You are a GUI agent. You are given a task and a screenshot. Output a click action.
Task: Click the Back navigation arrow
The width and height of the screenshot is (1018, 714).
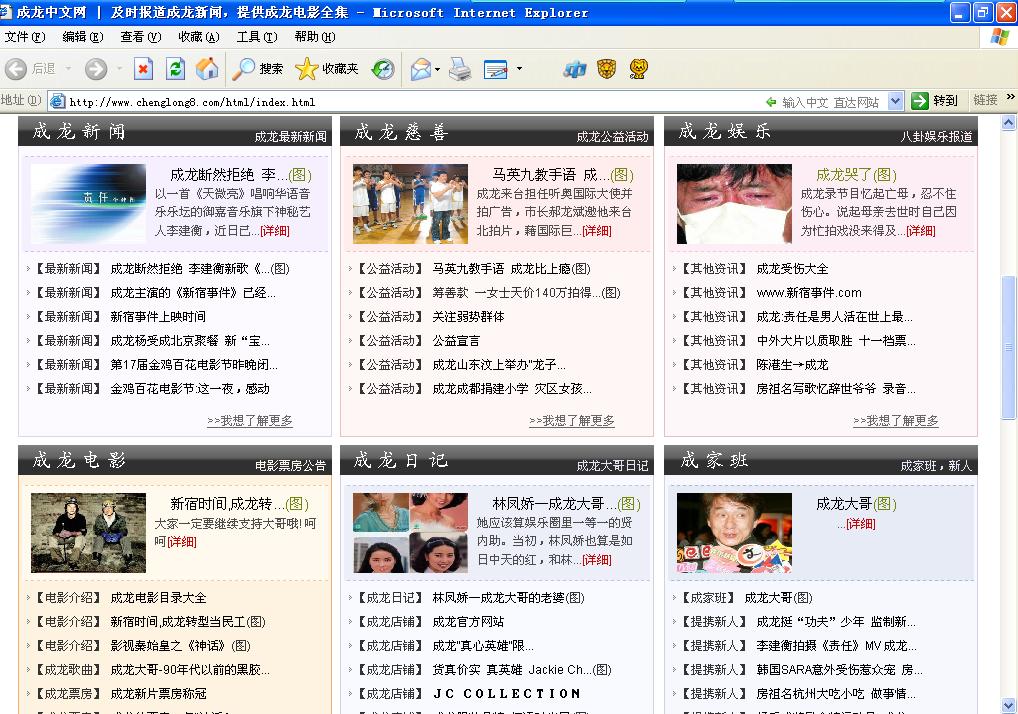[x=16, y=69]
